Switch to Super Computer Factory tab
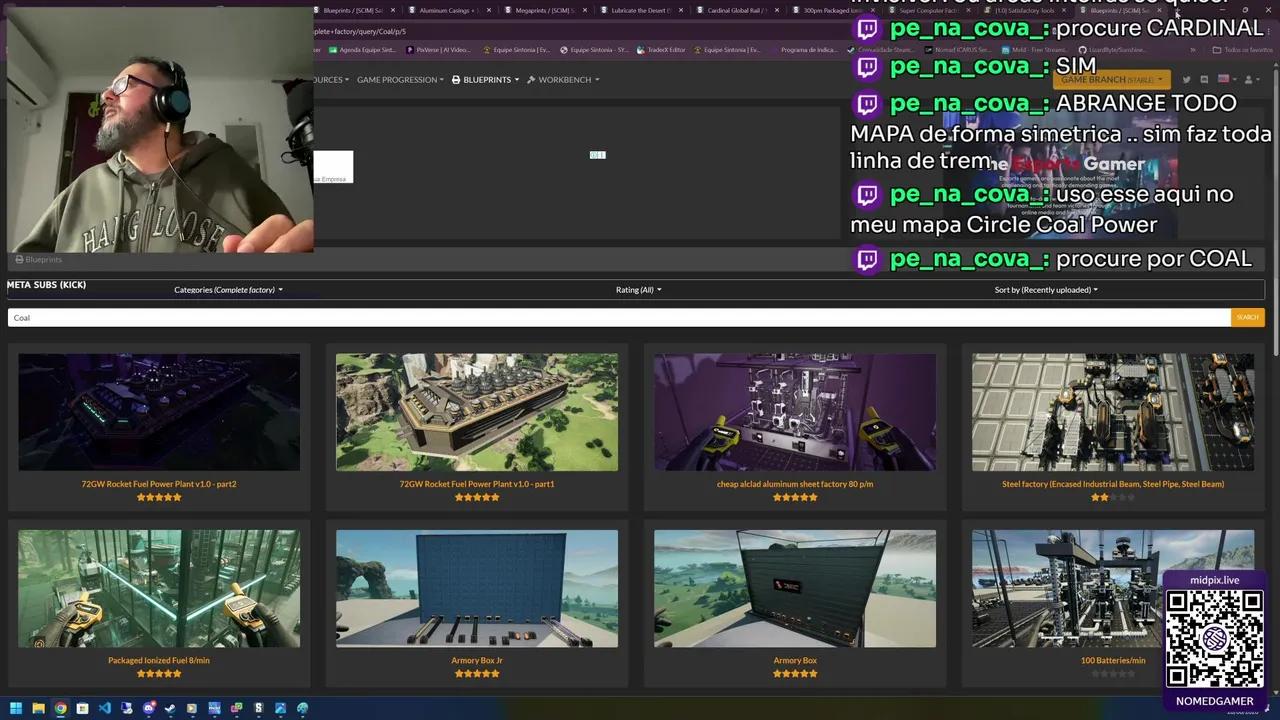Image resolution: width=1280 pixels, height=720 pixels. coord(928,10)
